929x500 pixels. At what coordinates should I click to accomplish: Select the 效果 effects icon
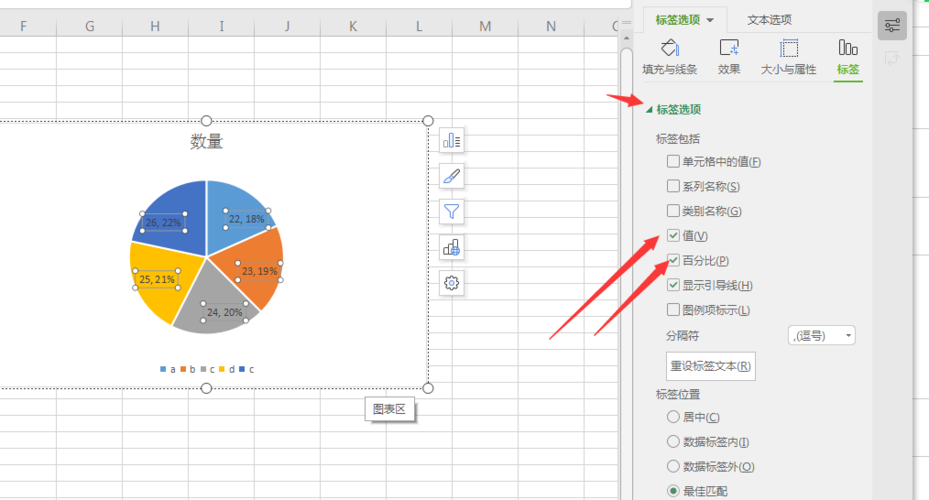tap(729, 48)
